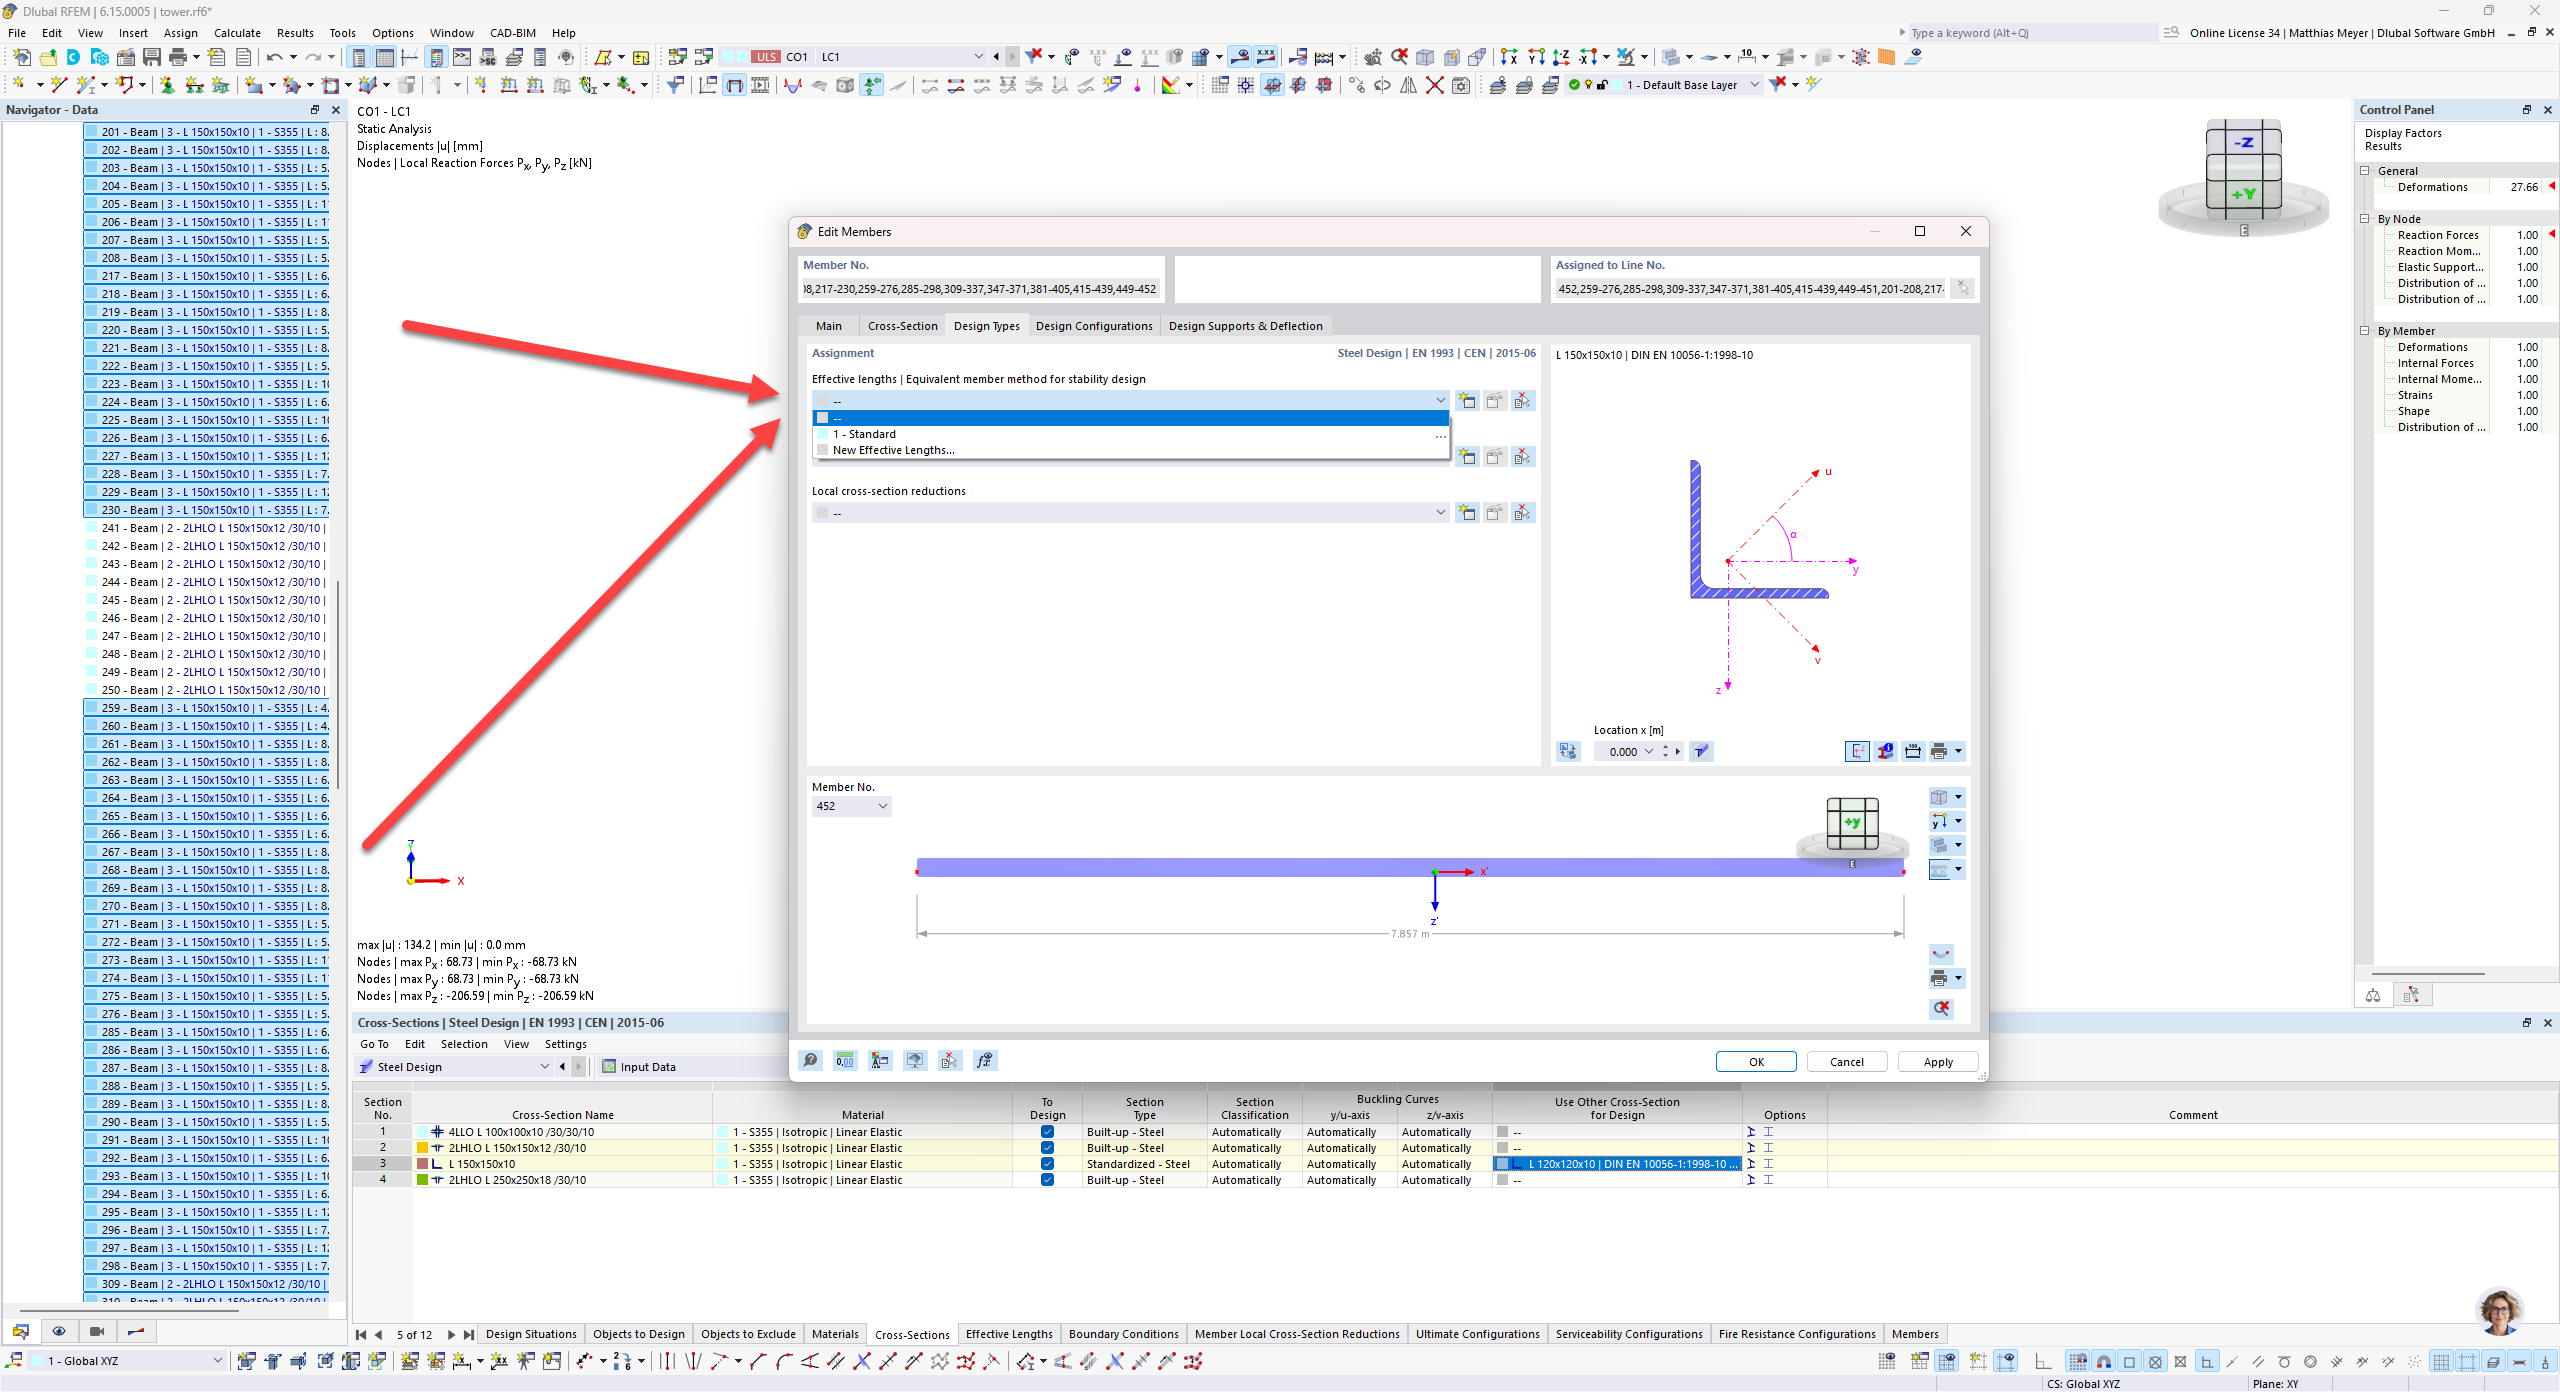Switch to the Design Configurations tab
This screenshot has height=1392, width=2560.
click(x=1094, y=326)
